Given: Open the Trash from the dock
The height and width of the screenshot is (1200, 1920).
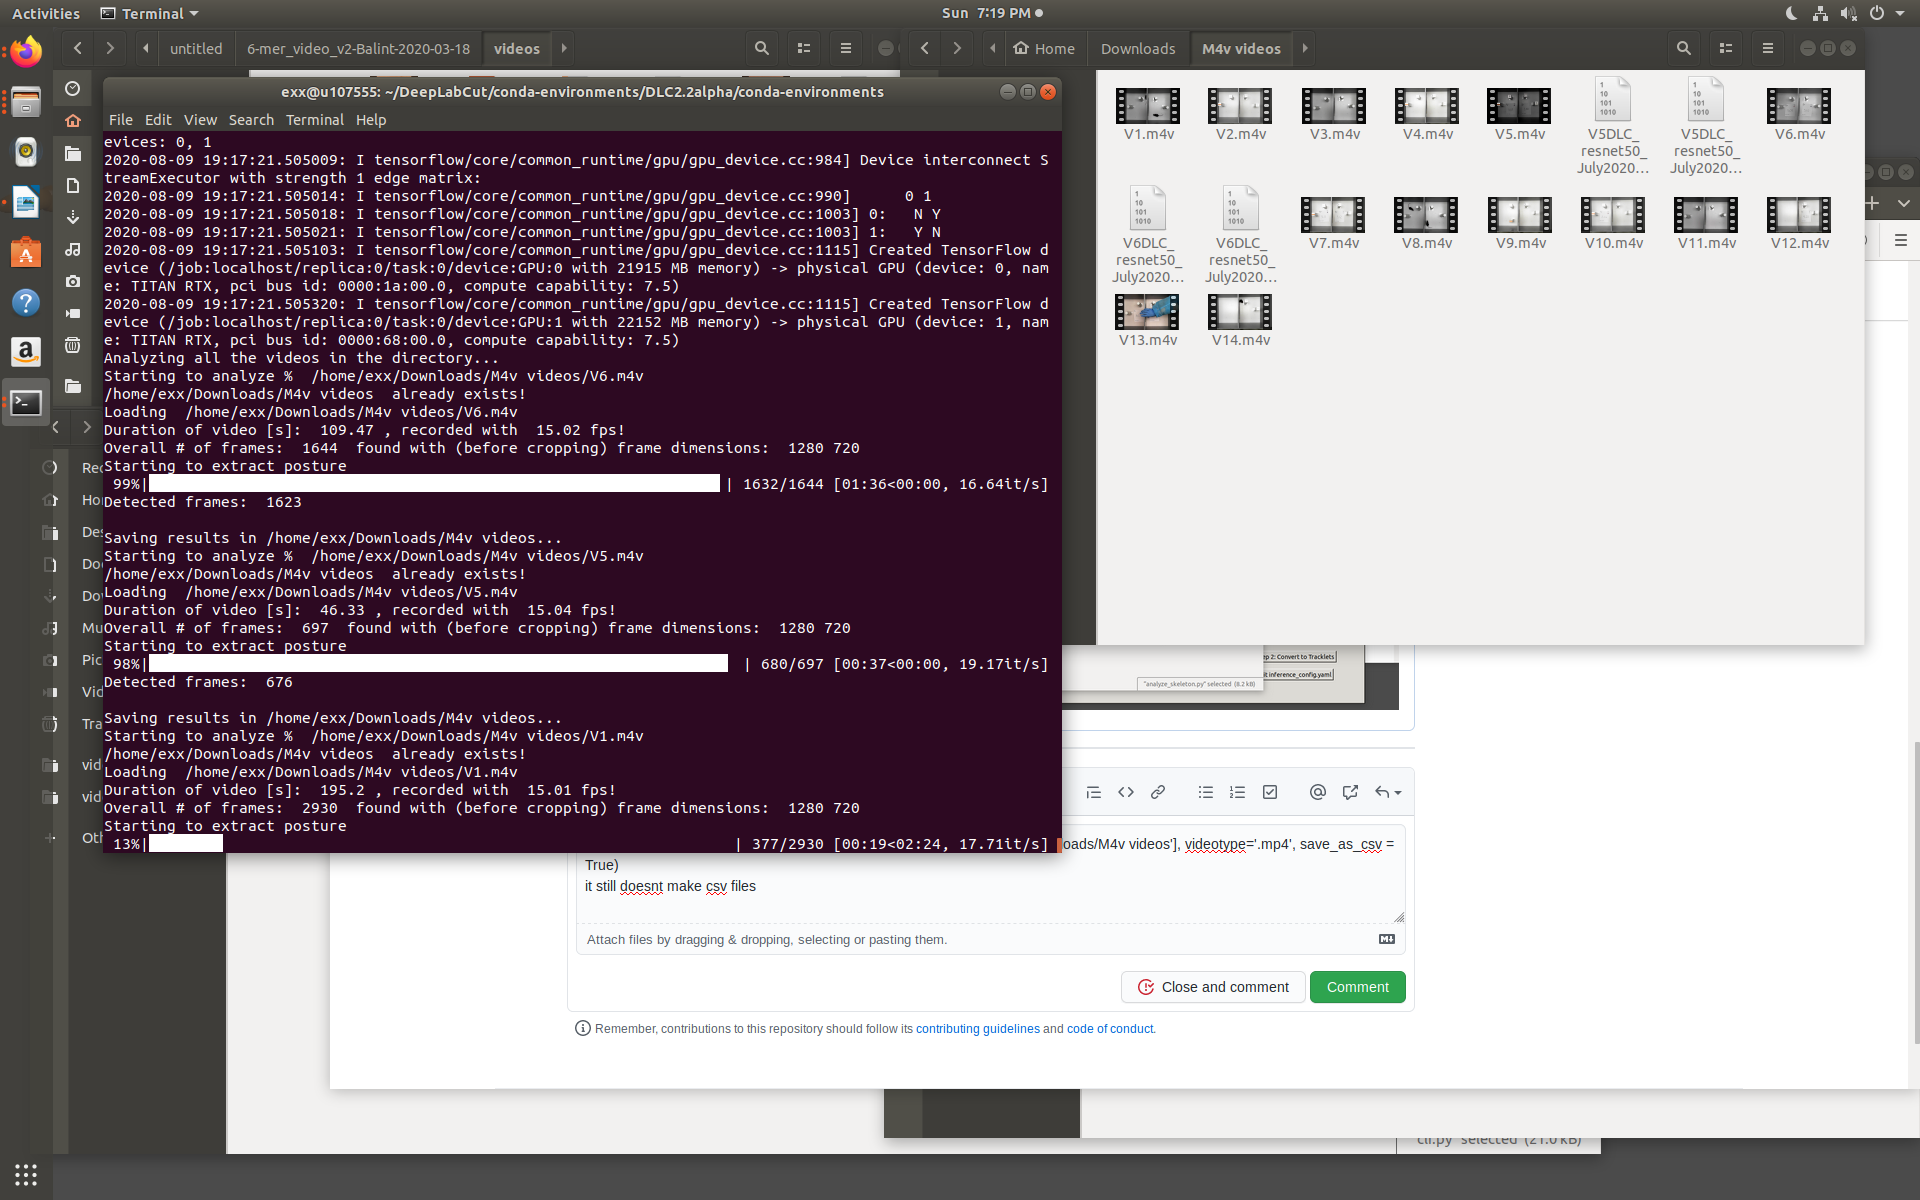Looking at the screenshot, I should click(x=71, y=345).
